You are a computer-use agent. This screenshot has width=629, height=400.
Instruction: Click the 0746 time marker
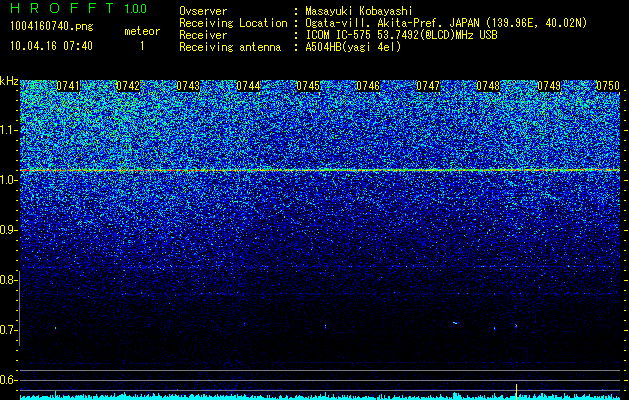(368, 86)
